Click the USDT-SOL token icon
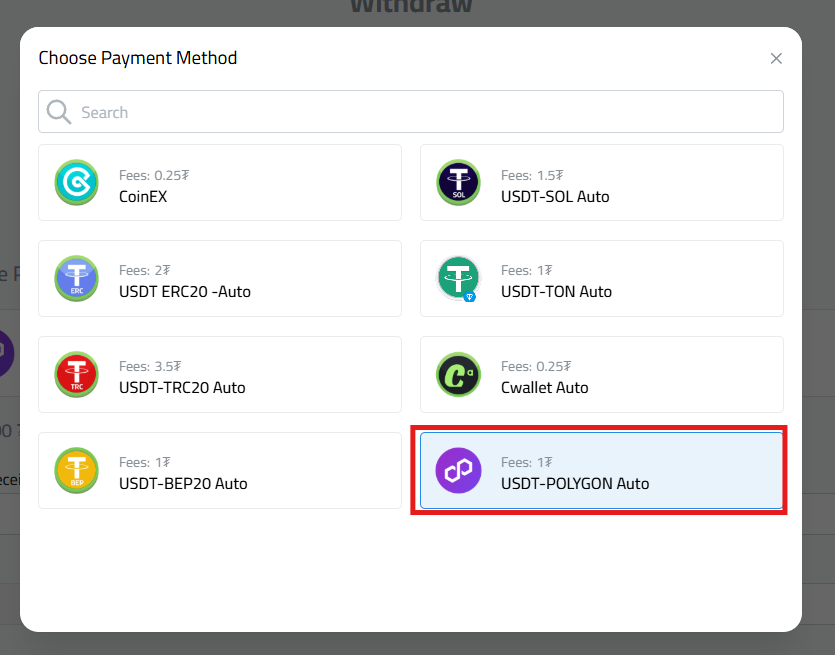 click(458, 183)
